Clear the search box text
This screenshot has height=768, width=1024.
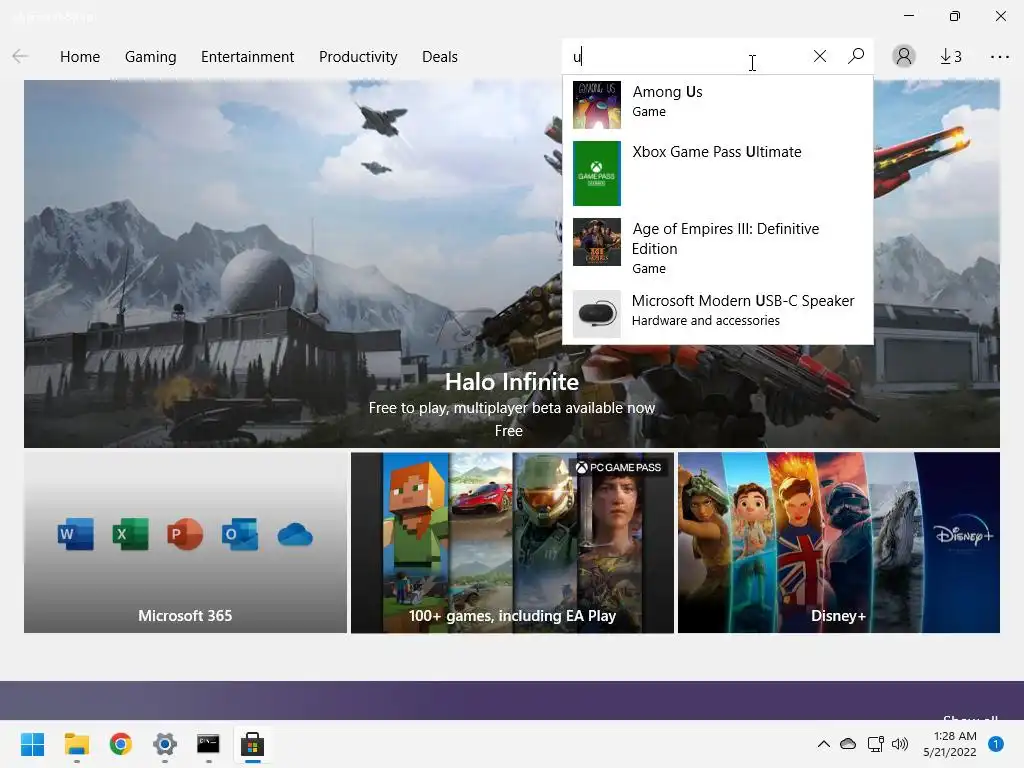(820, 57)
